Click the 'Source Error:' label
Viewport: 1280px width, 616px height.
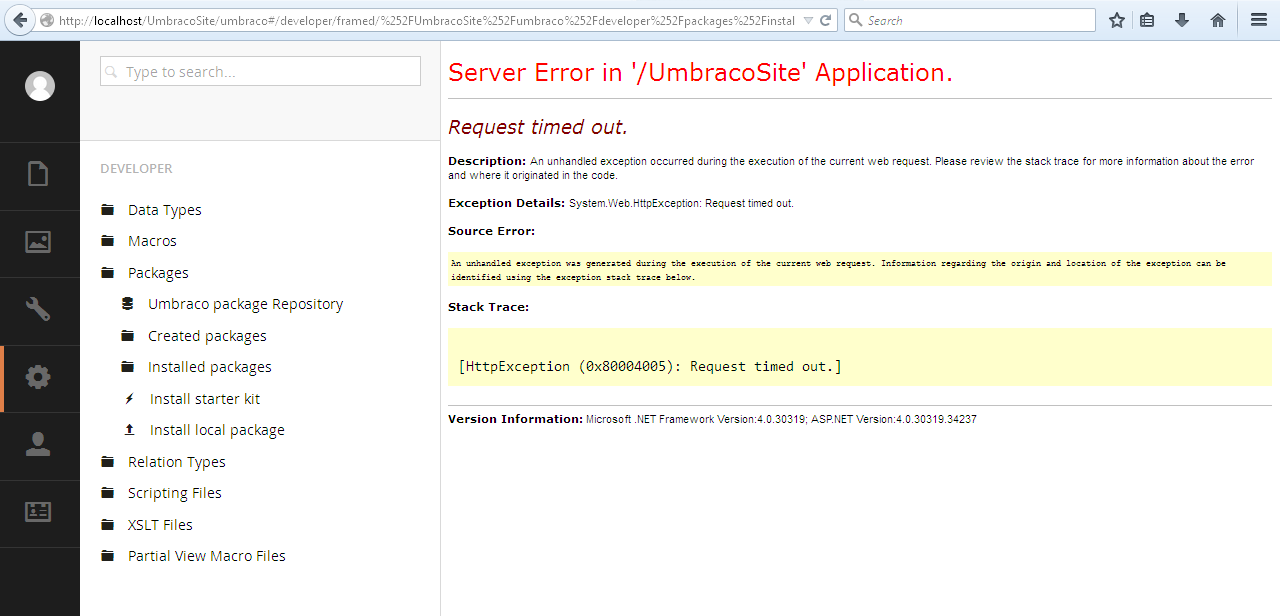coord(491,231)
